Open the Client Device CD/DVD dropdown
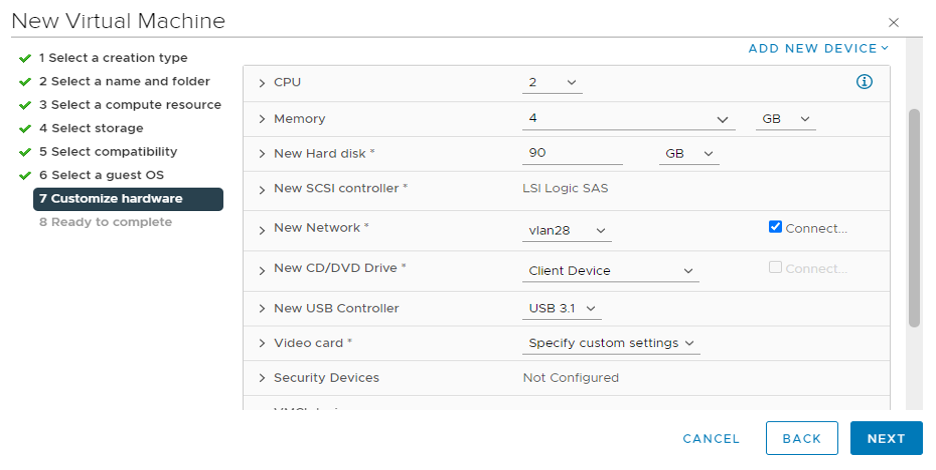This screenshot has height=470, width=936. coord(611,271)
